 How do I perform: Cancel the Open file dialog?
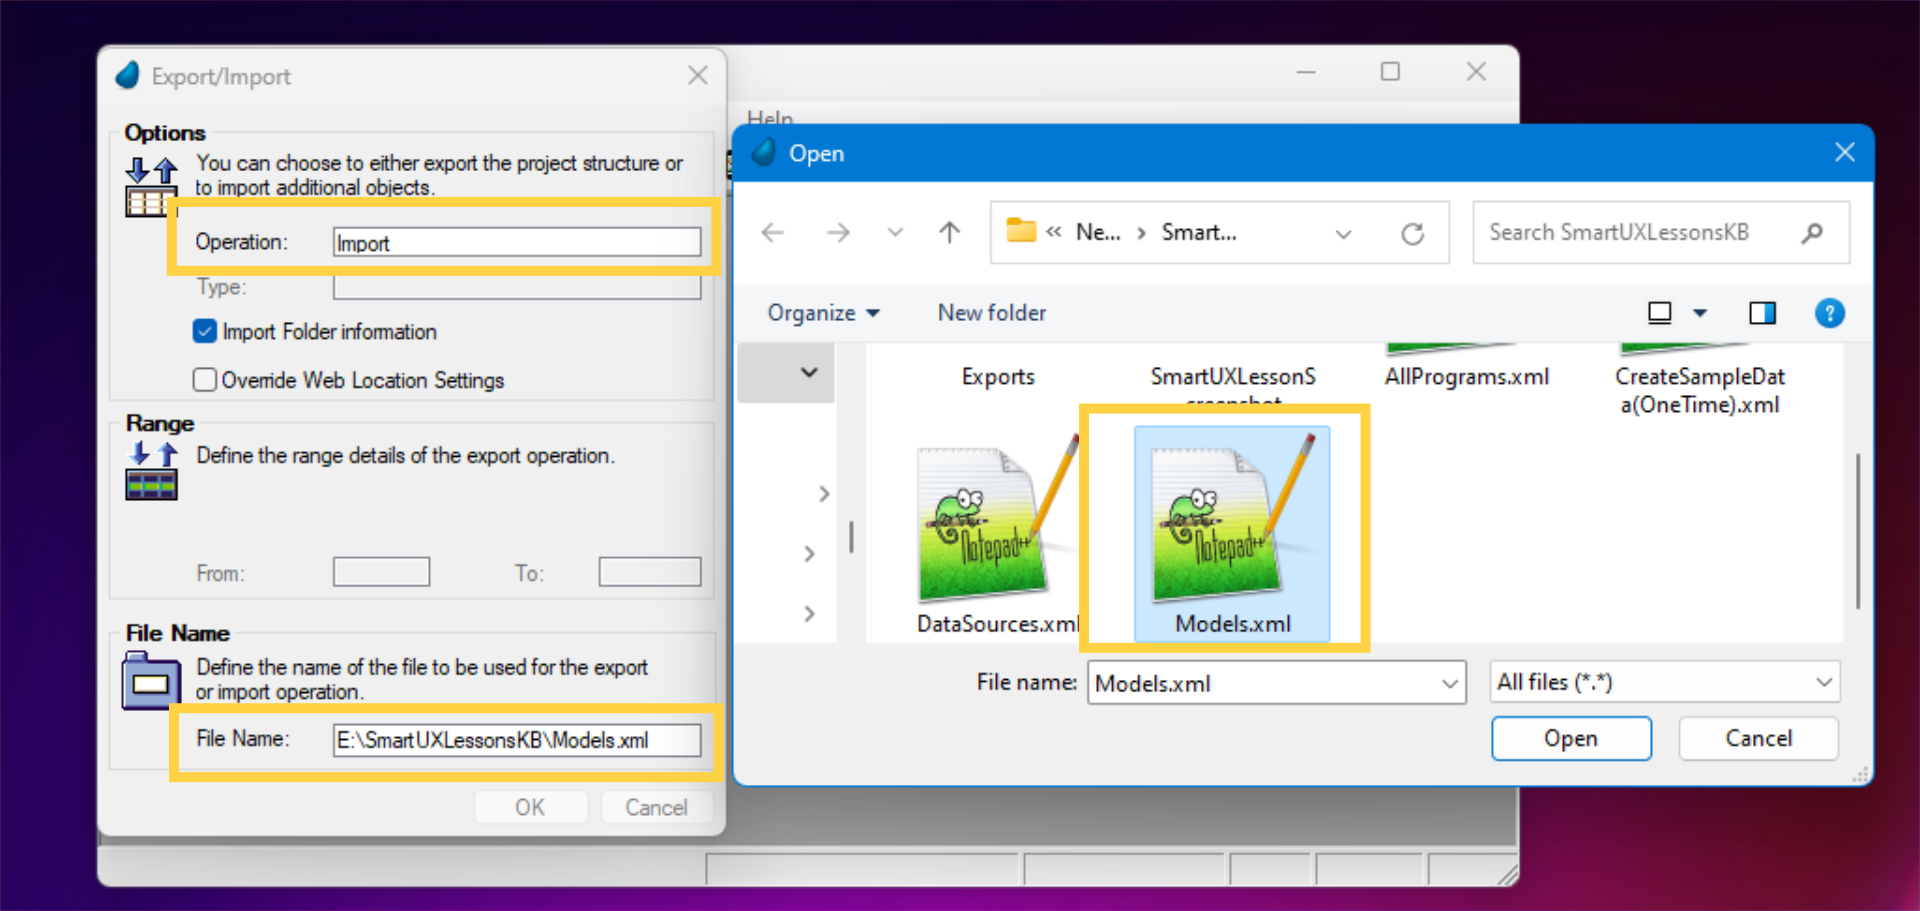pyautogui.click(x=1759, y=739)
